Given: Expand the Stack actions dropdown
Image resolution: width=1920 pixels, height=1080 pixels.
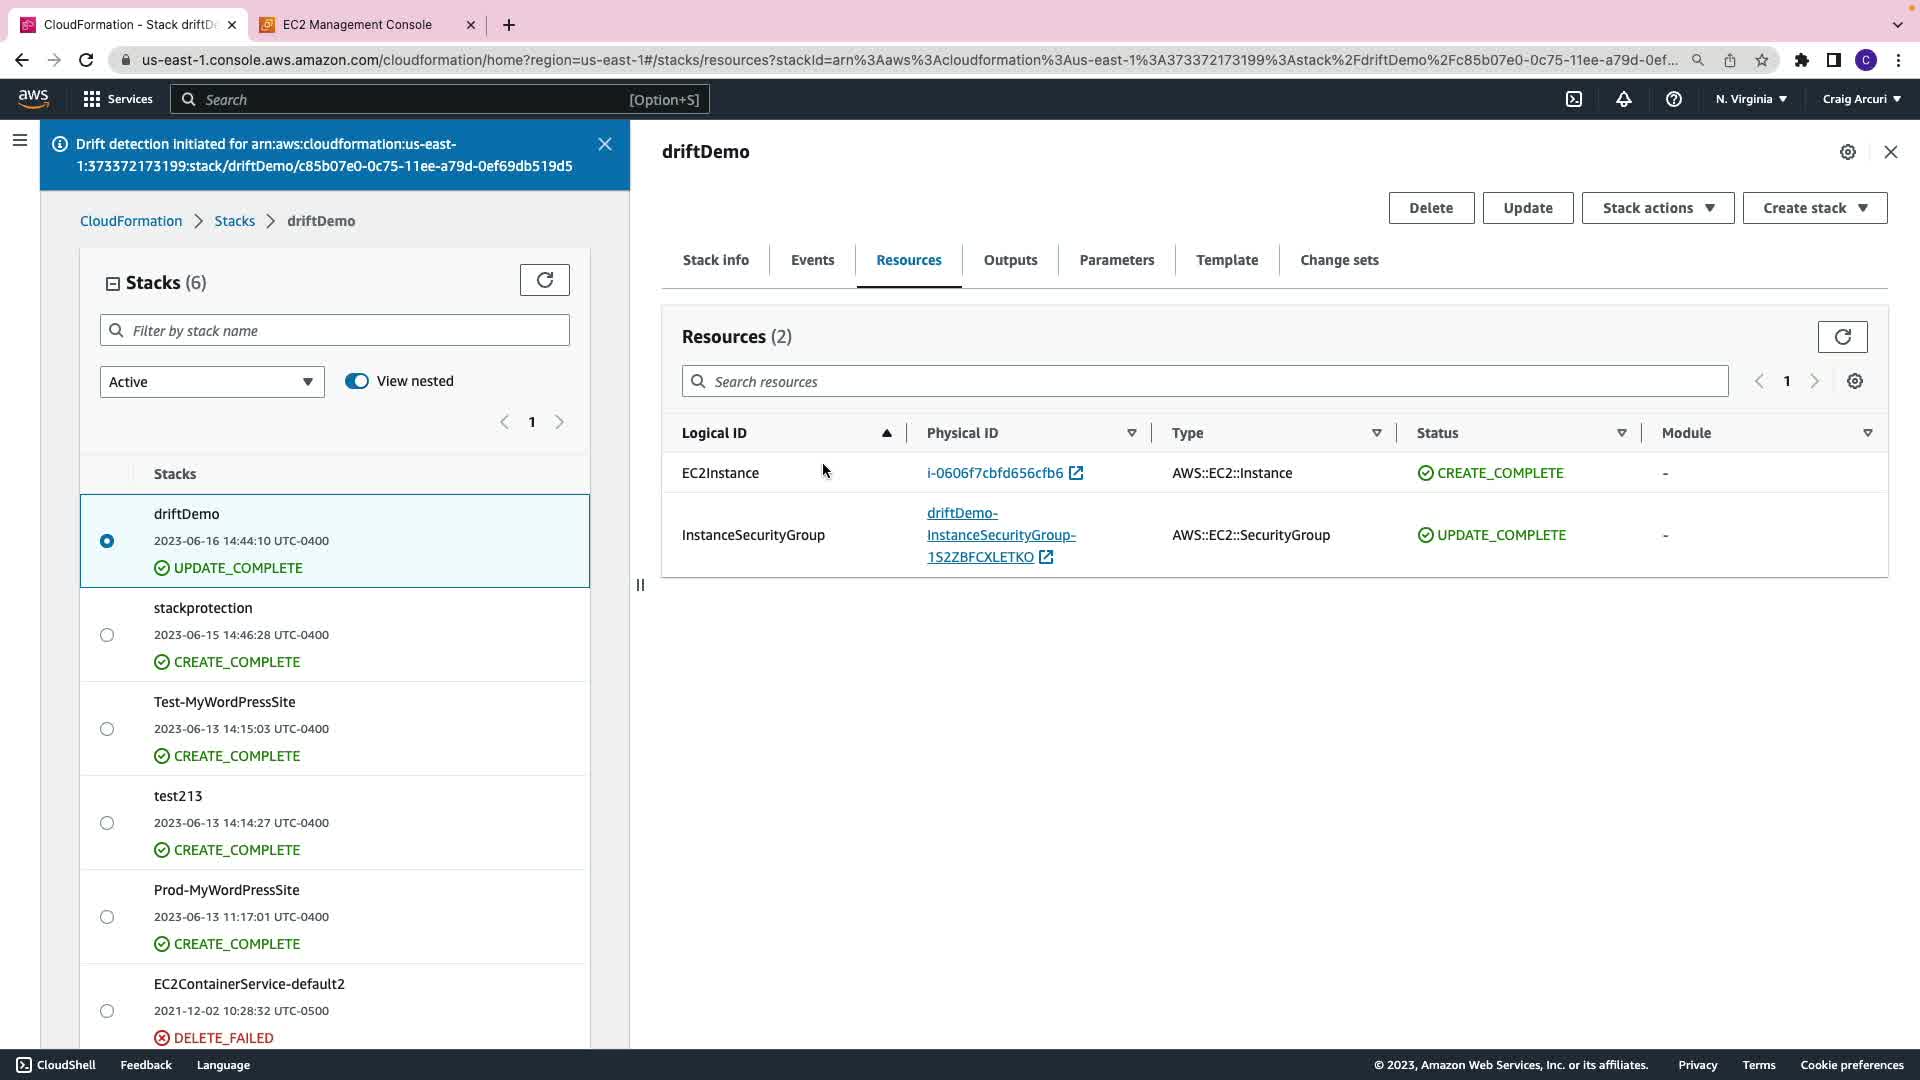Looking at the screenshot, I should (x=1657, y=208).
